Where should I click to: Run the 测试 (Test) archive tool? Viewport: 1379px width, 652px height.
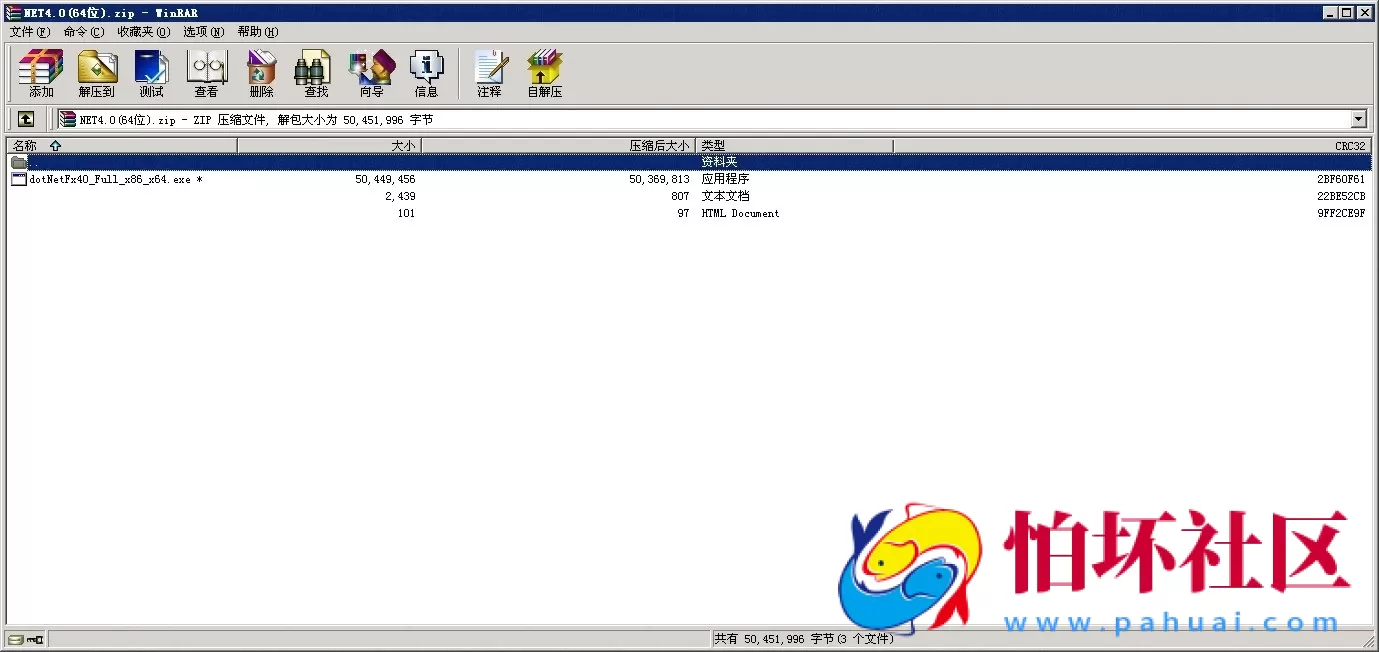coord(151,73)
